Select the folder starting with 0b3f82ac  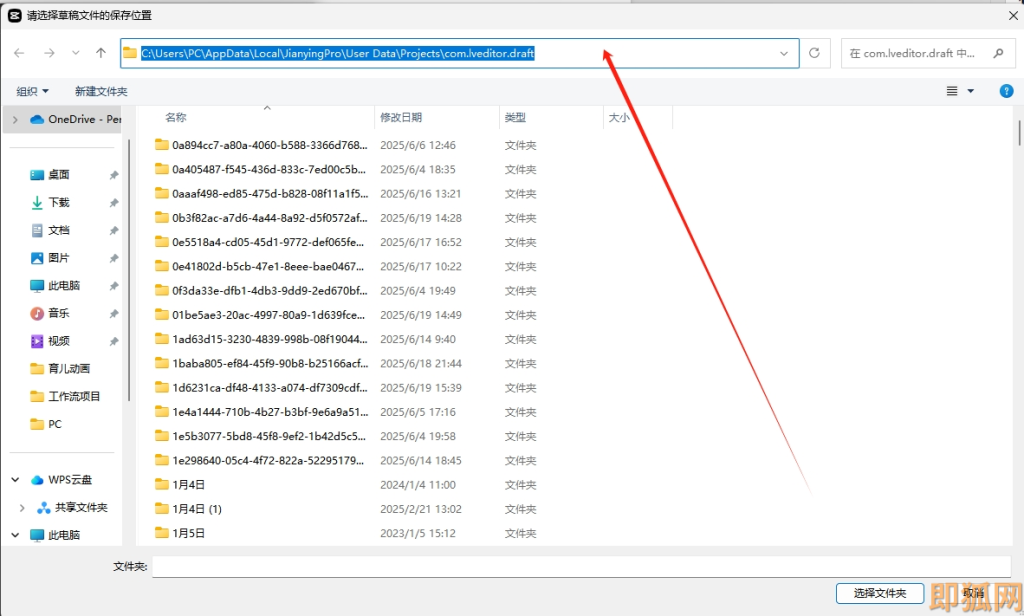pos(261,218)
